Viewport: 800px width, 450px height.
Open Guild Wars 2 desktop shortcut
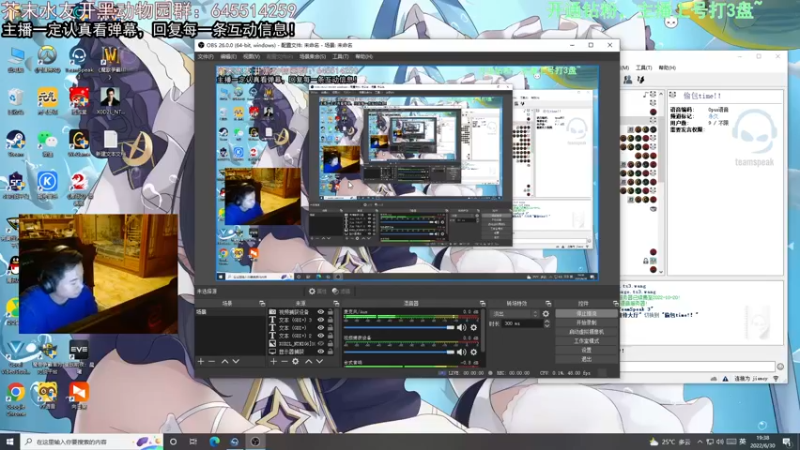tap(79, 187)
